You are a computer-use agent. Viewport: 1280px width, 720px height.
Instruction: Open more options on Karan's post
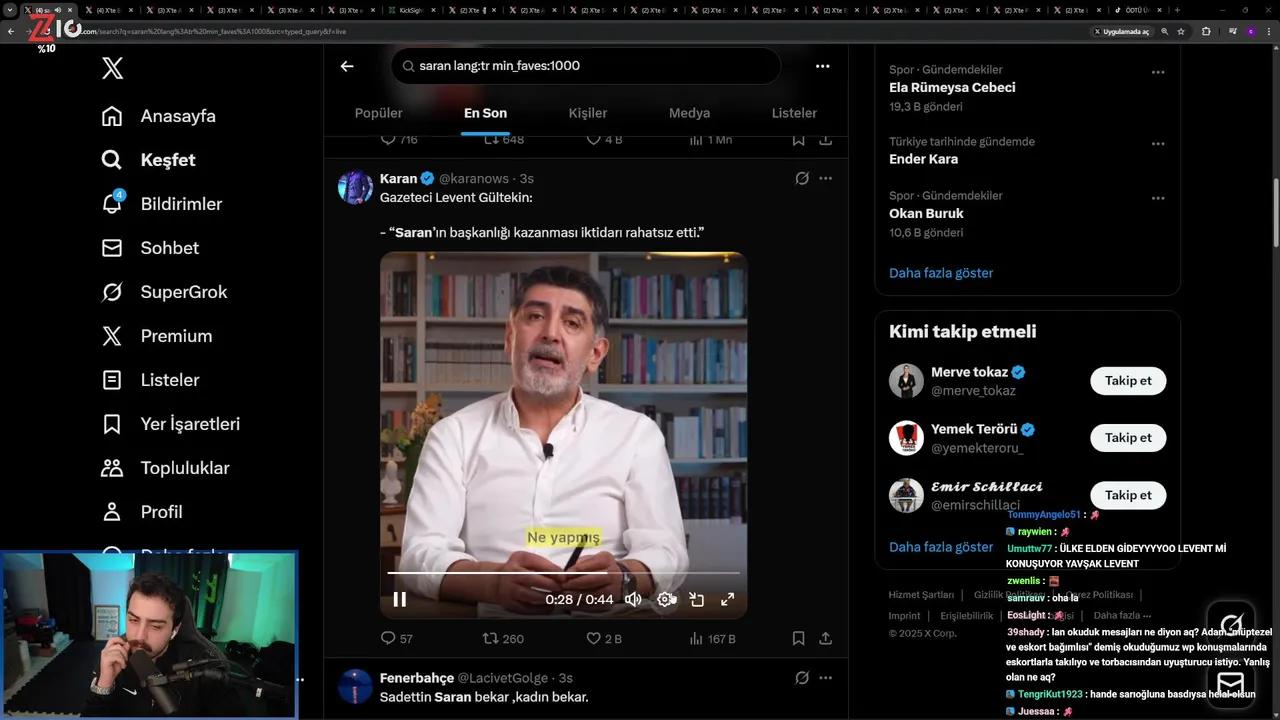point(825,178)
